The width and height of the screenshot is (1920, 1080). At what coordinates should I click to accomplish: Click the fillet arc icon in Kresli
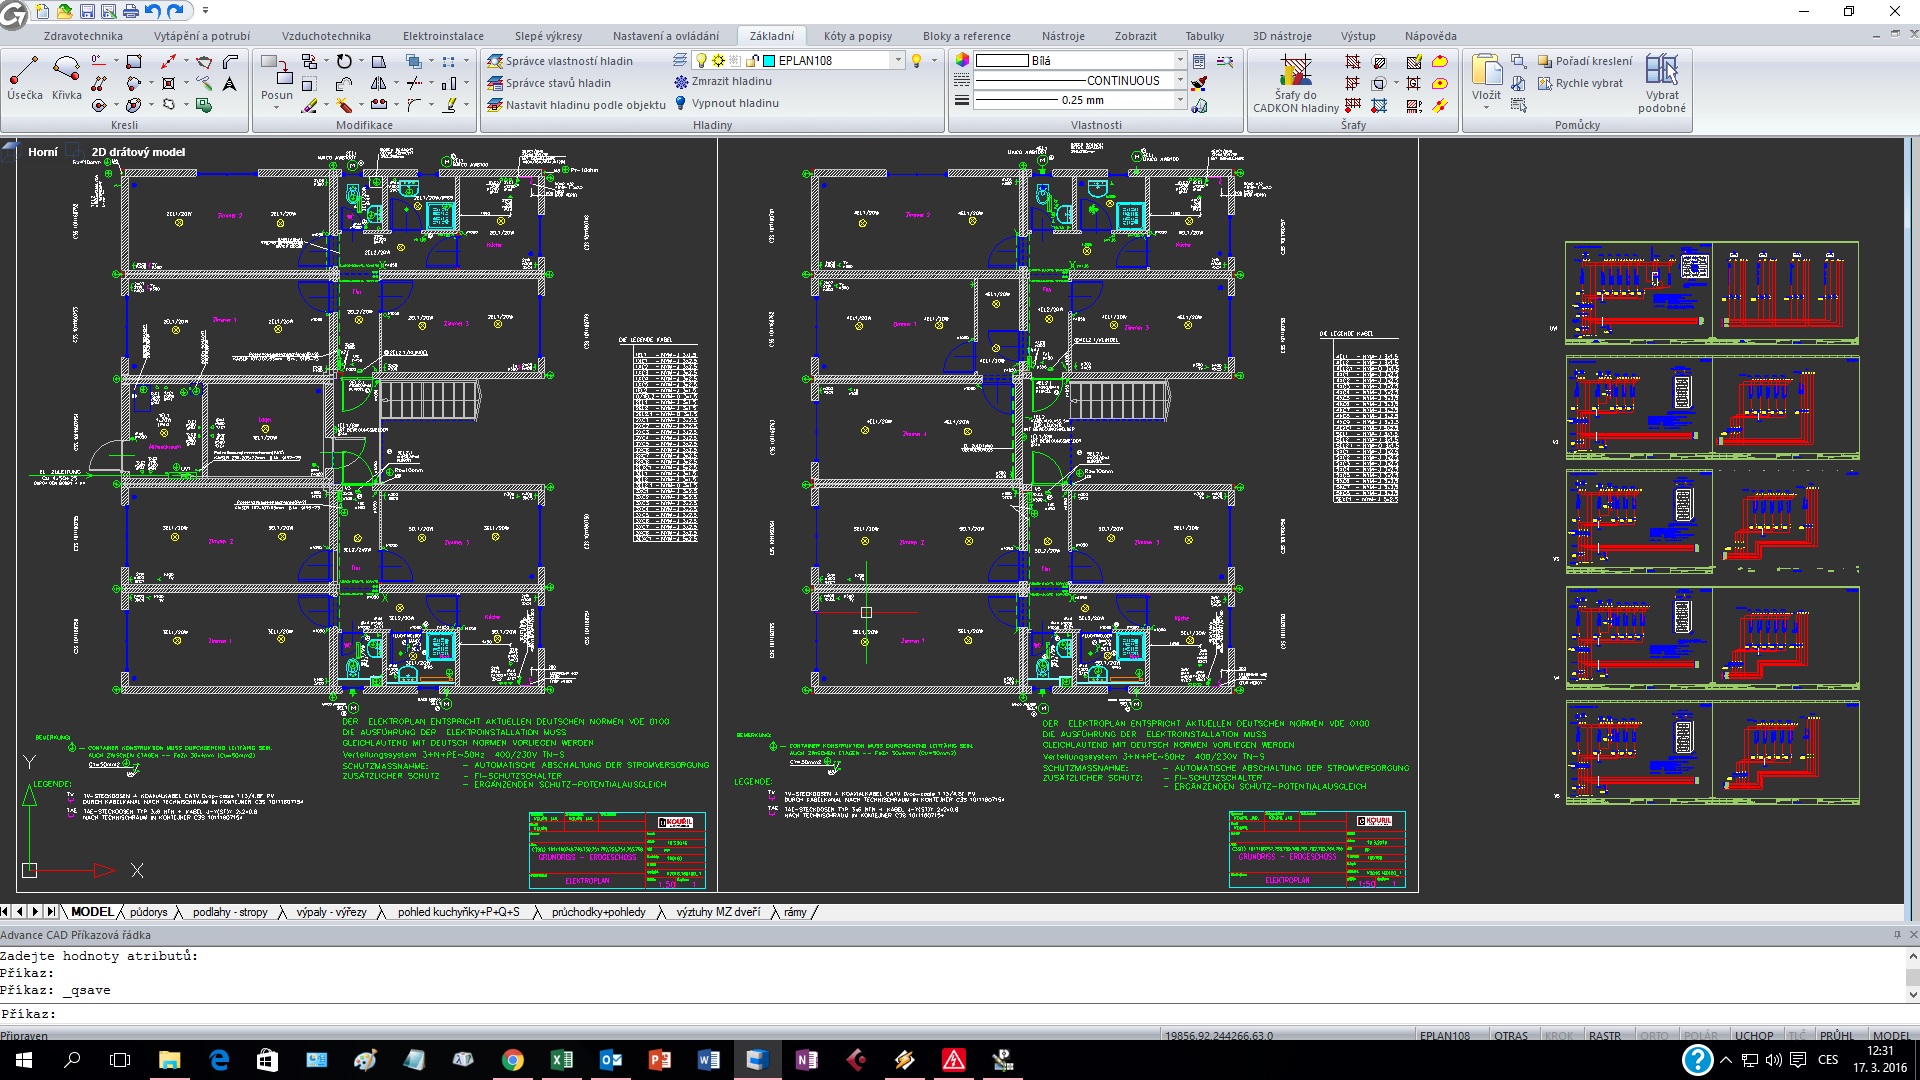click(230, 61)
